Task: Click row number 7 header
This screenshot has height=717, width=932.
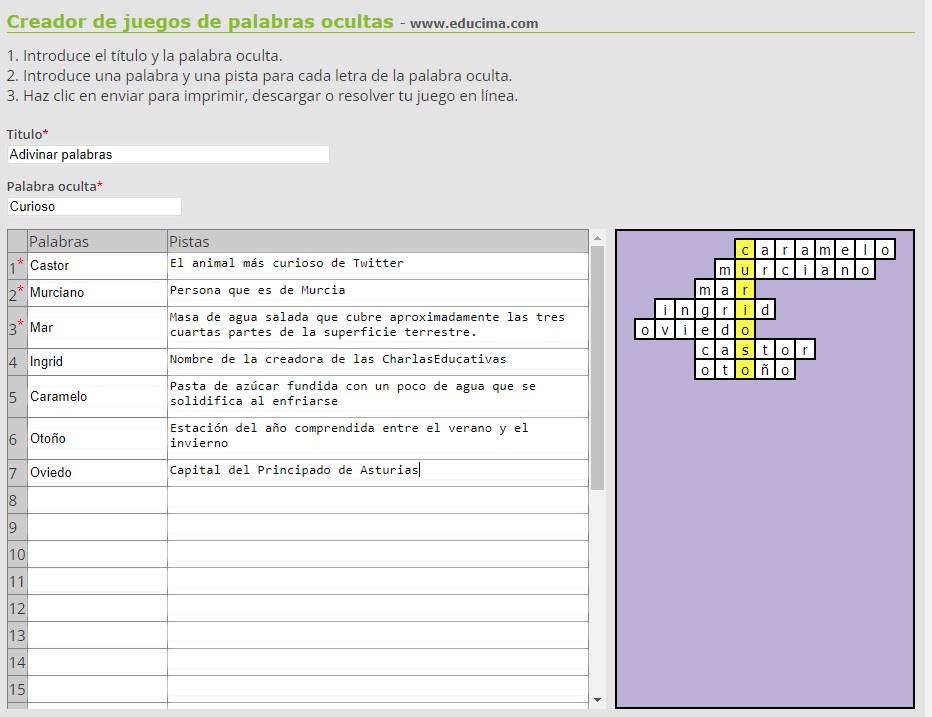Action: (17, 473)
